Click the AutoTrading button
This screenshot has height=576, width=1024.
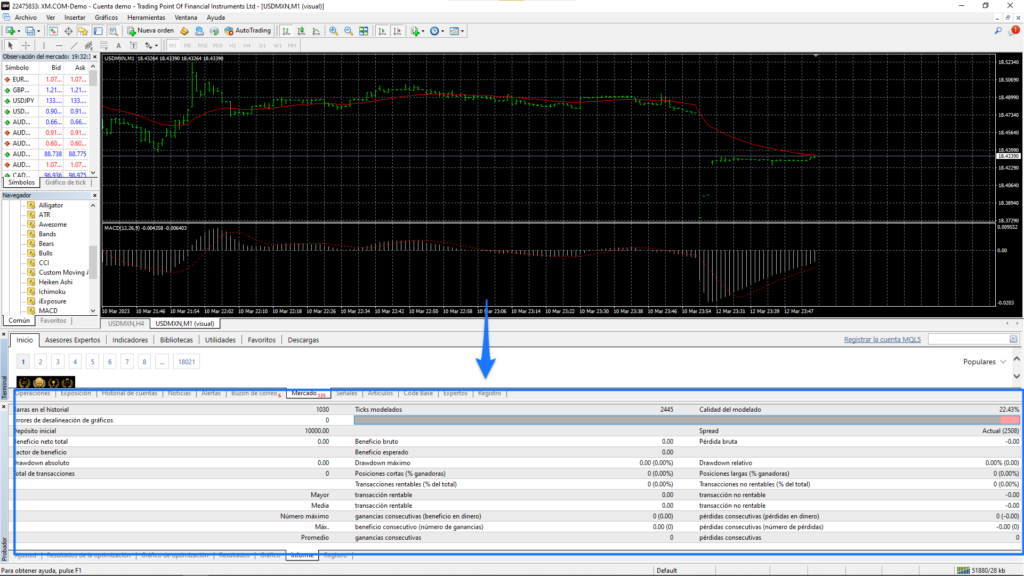(248, 31)
